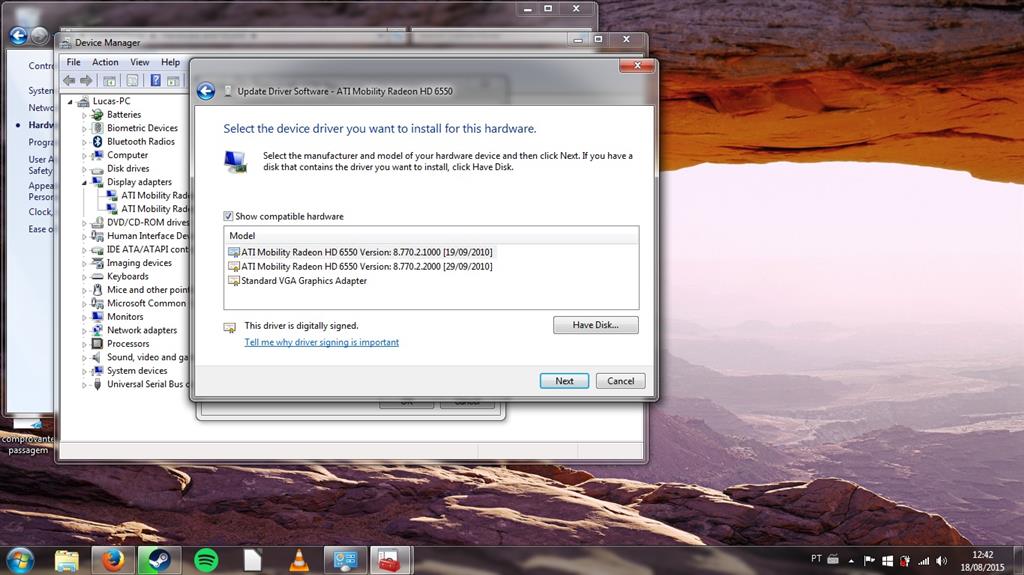
Task: Click the red toolbox taskbar button
Action: [391, 560]
